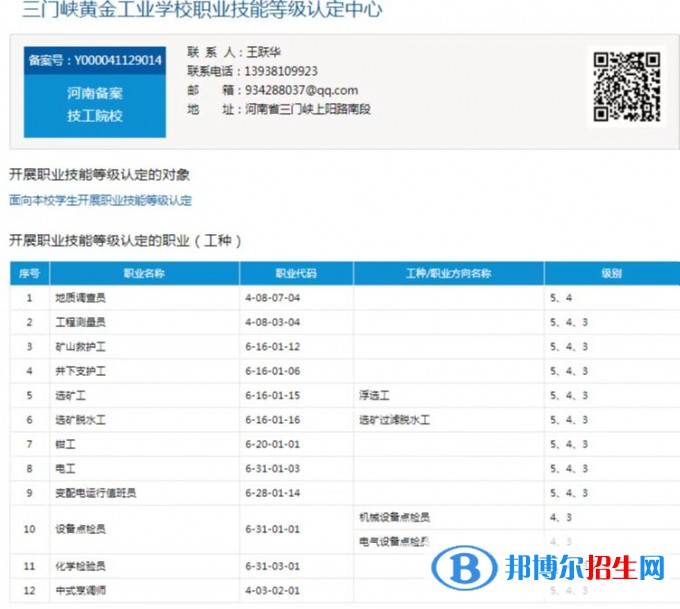Viewport: 680px width, 609px height.
Task: Select code 6-16-01-16
Action: (x=273, y=419)
